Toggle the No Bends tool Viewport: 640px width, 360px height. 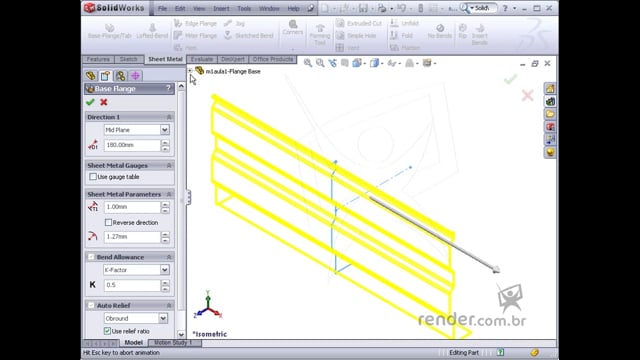coord(440,31)
